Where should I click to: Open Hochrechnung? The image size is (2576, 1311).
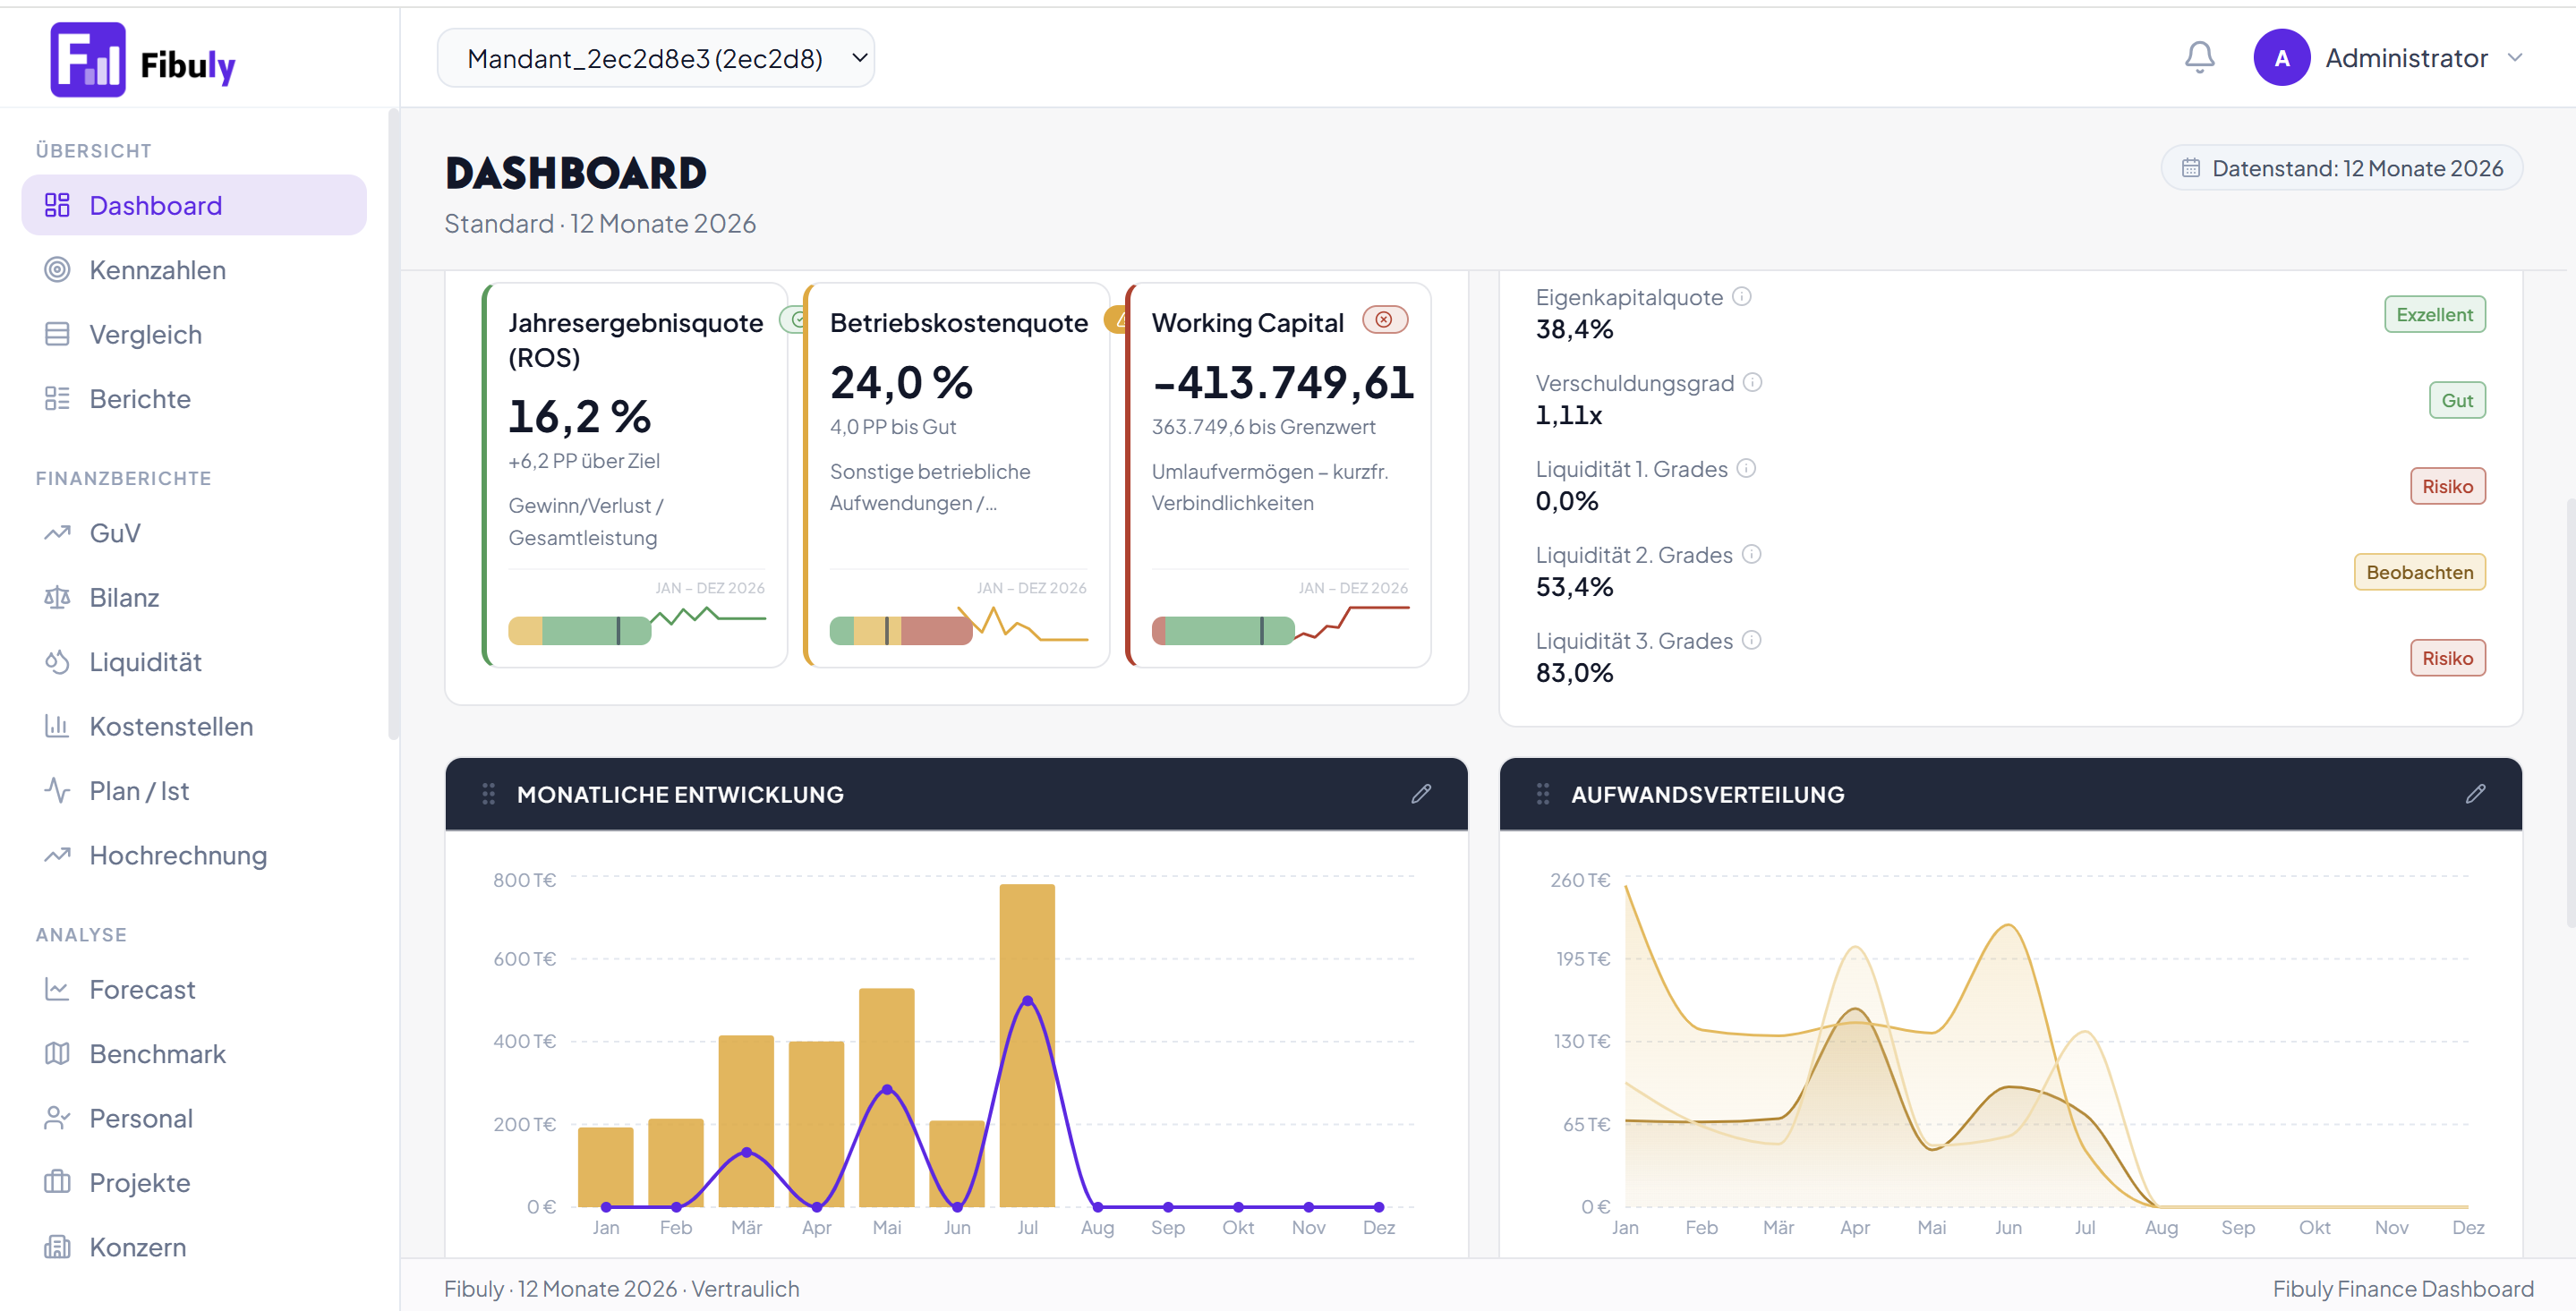click(194, 855)
